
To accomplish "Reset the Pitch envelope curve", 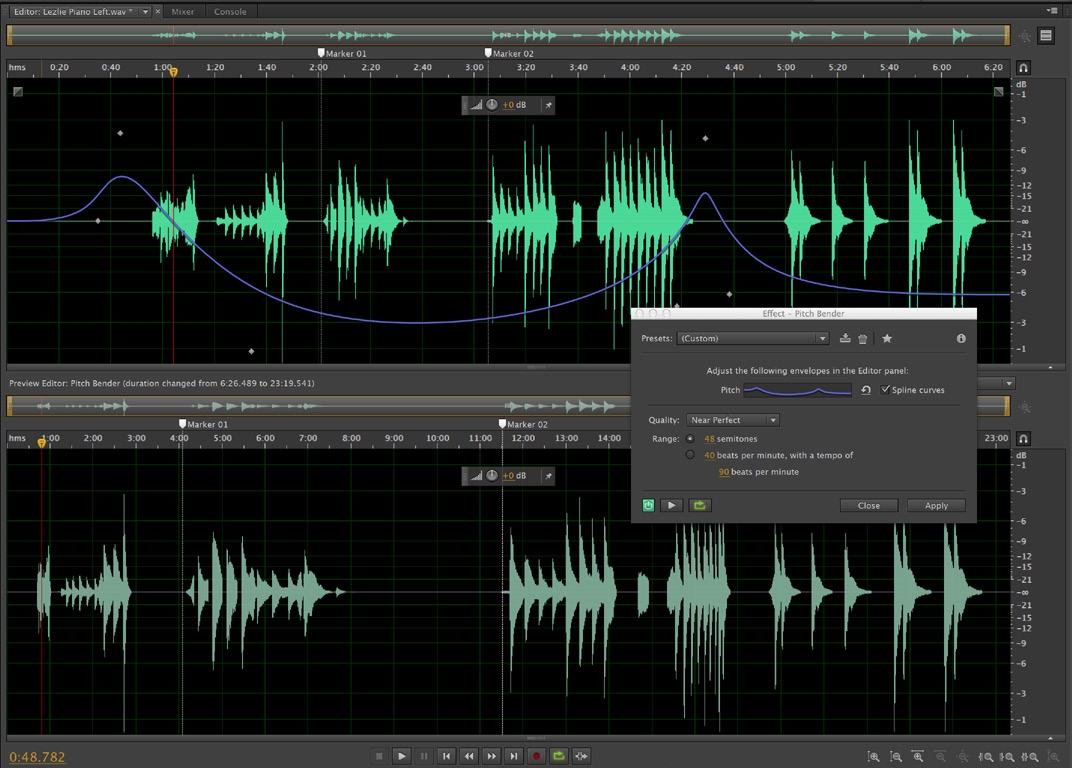I will point(866,390).
